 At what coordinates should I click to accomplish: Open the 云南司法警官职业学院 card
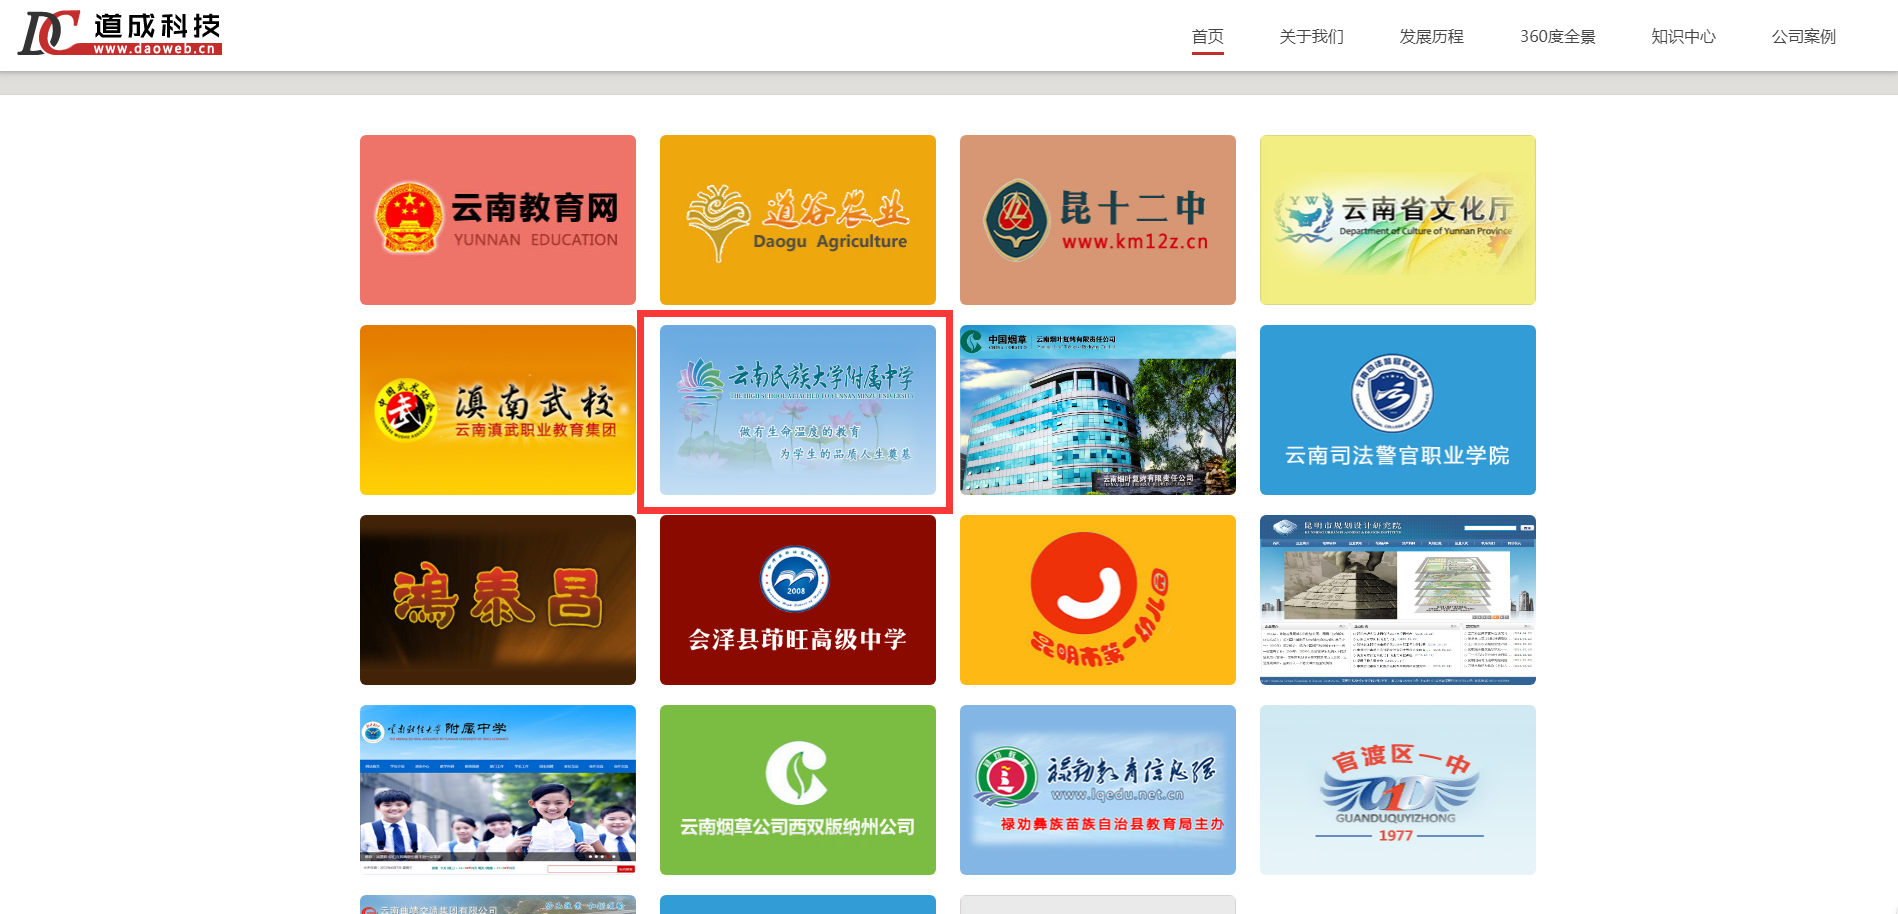pyautogui.click(x=1398, y=410)
